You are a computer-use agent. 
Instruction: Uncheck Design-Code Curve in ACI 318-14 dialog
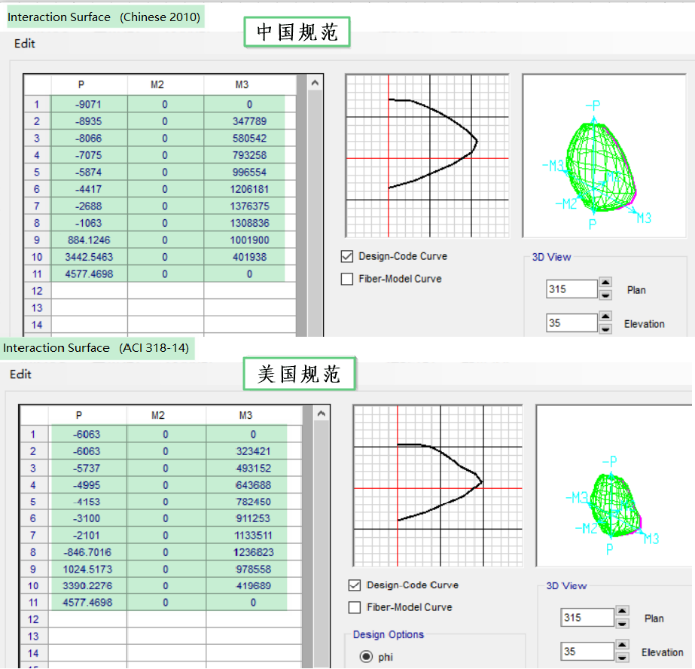[354, 585]
